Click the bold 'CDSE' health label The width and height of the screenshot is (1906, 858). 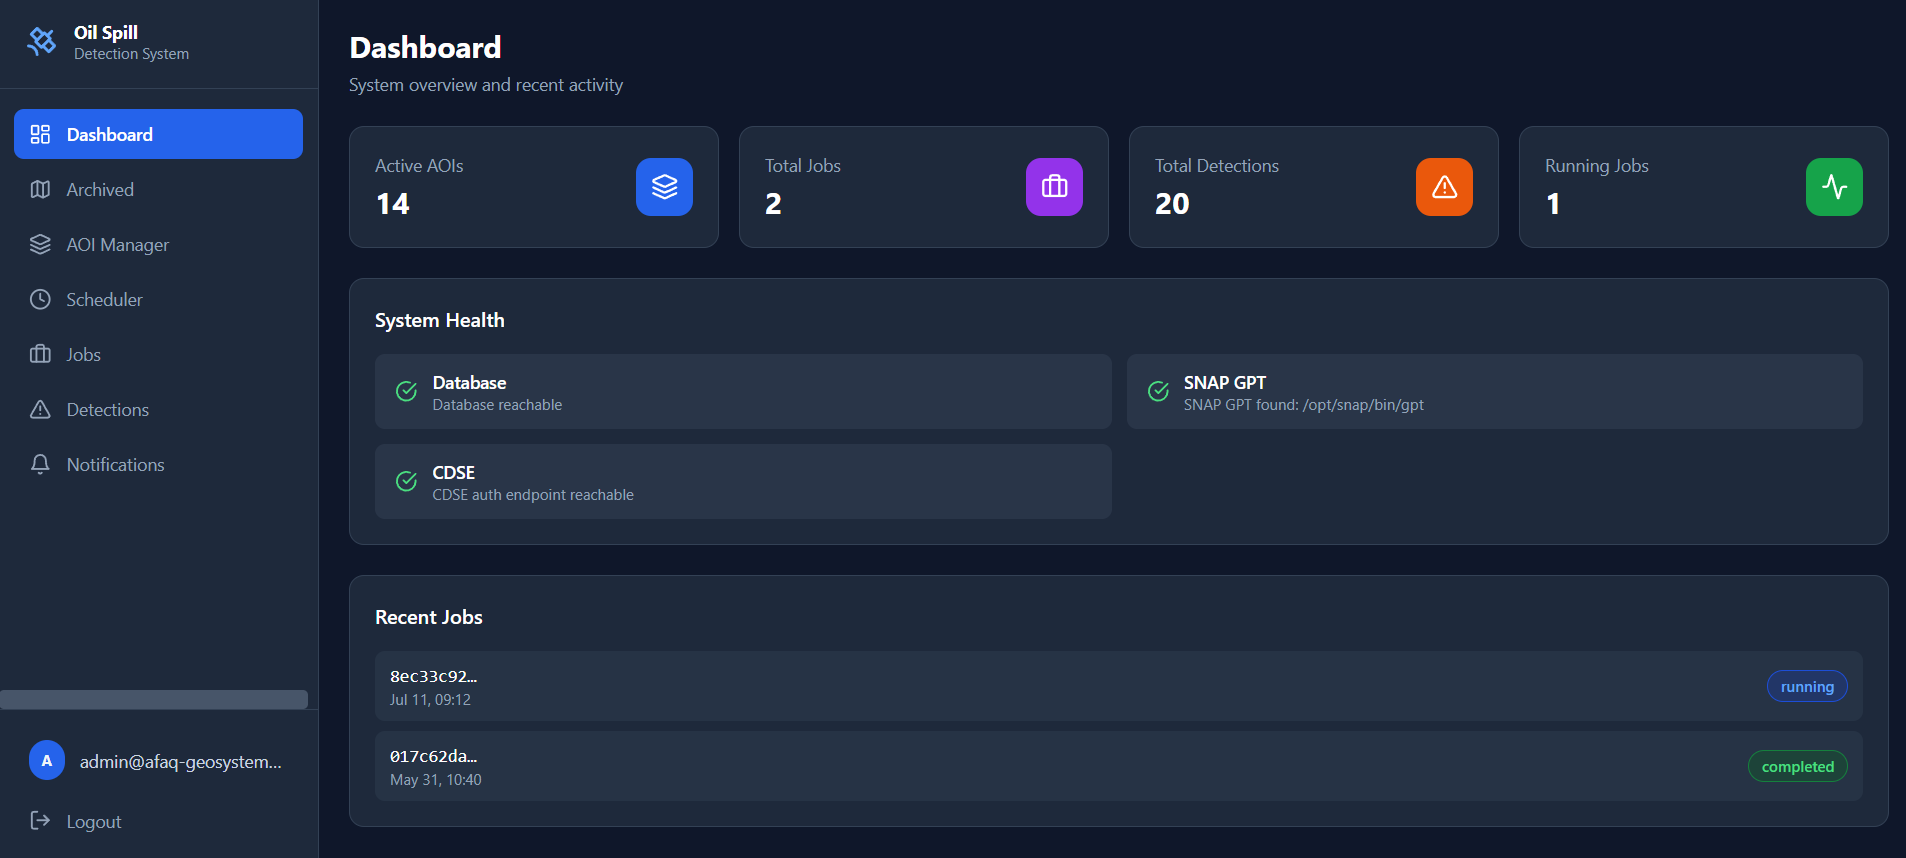(x=454, y=473)
